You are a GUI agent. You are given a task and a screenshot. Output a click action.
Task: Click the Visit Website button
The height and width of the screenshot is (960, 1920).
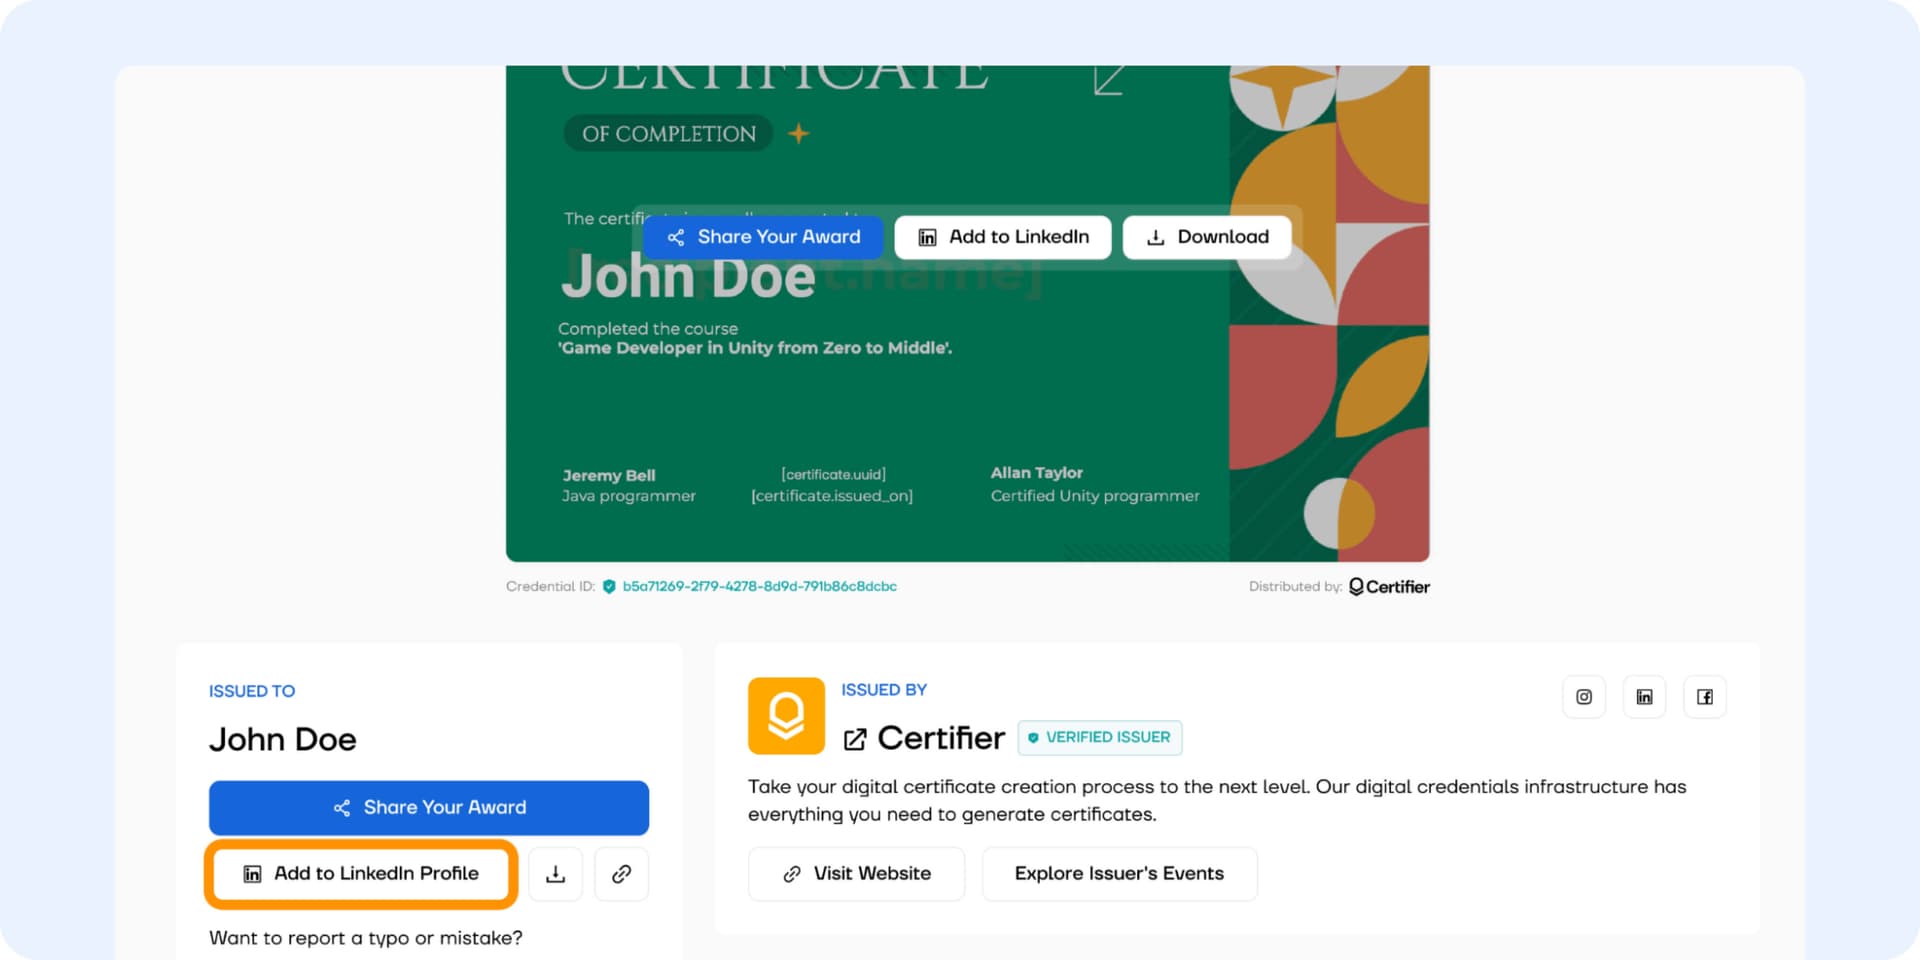coord(856,873)
